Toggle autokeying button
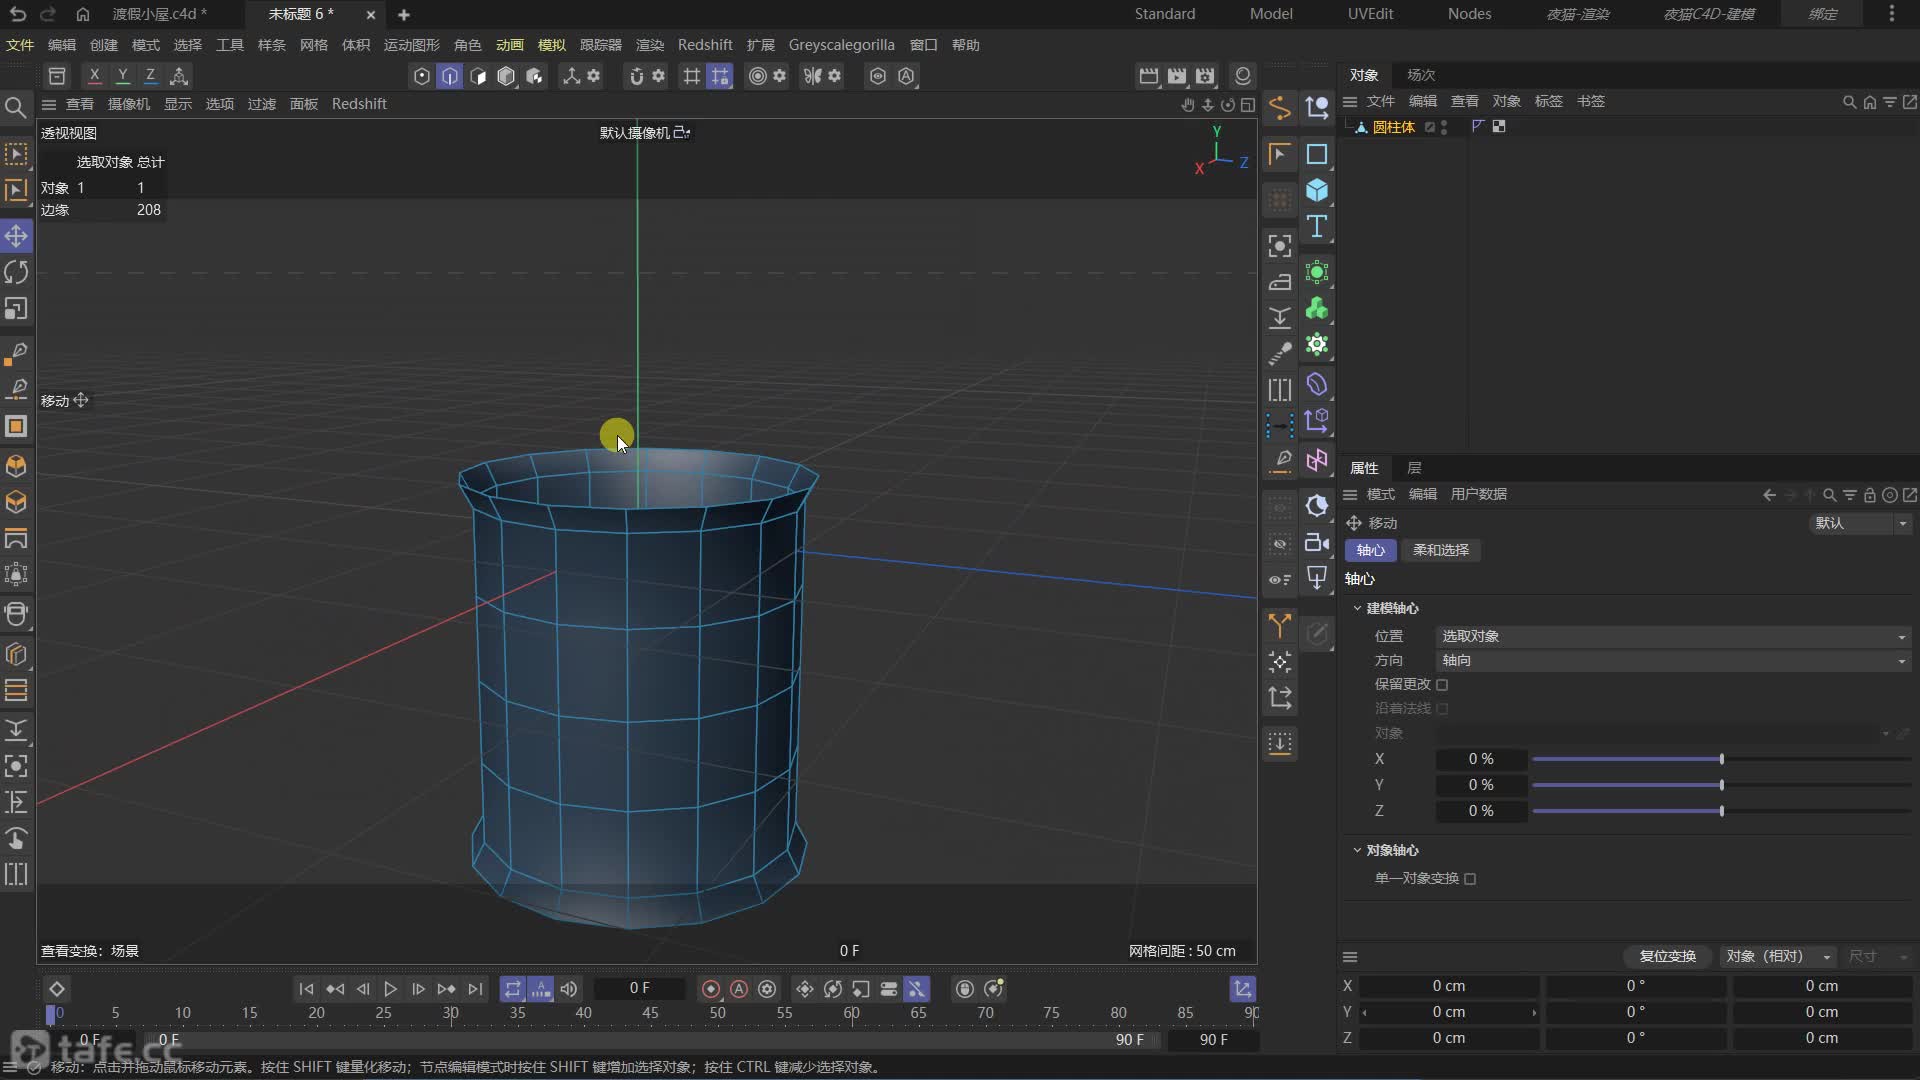Screen dimensions: 1920x1080 [x=739, y=989]
